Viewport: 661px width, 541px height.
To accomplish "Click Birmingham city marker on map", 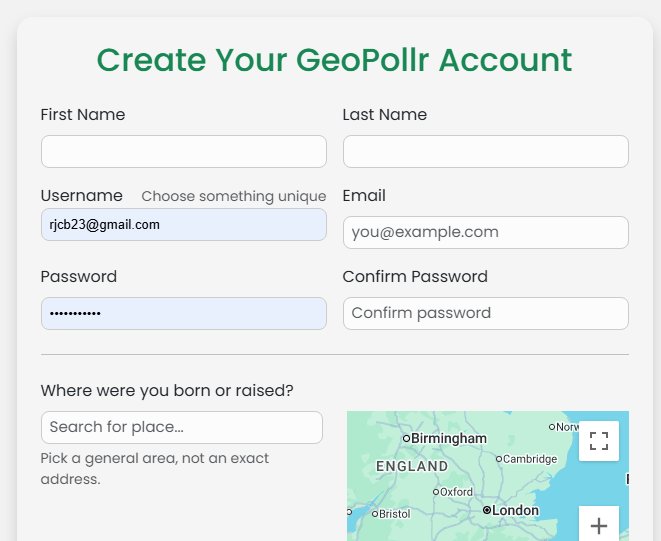I will (x=406, y=438).
